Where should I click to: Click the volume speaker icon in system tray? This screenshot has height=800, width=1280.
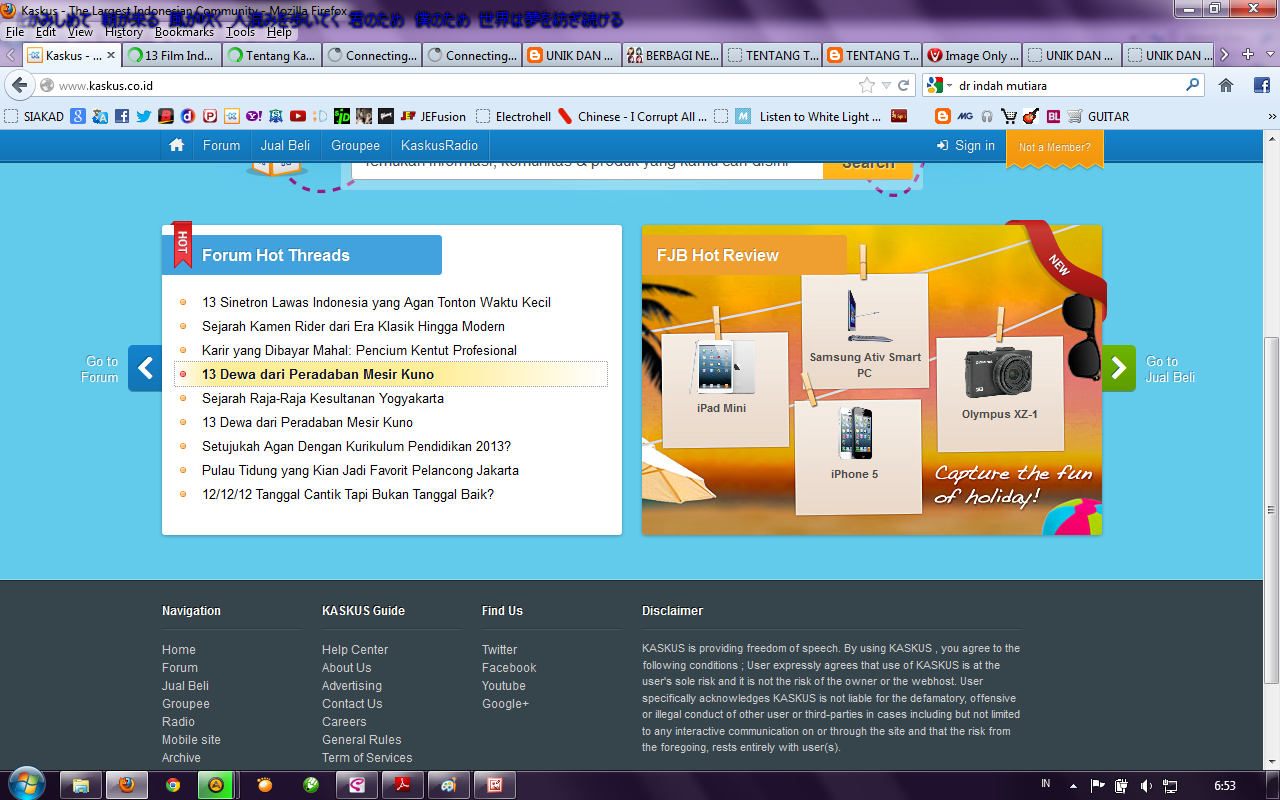coord(1146,785)
